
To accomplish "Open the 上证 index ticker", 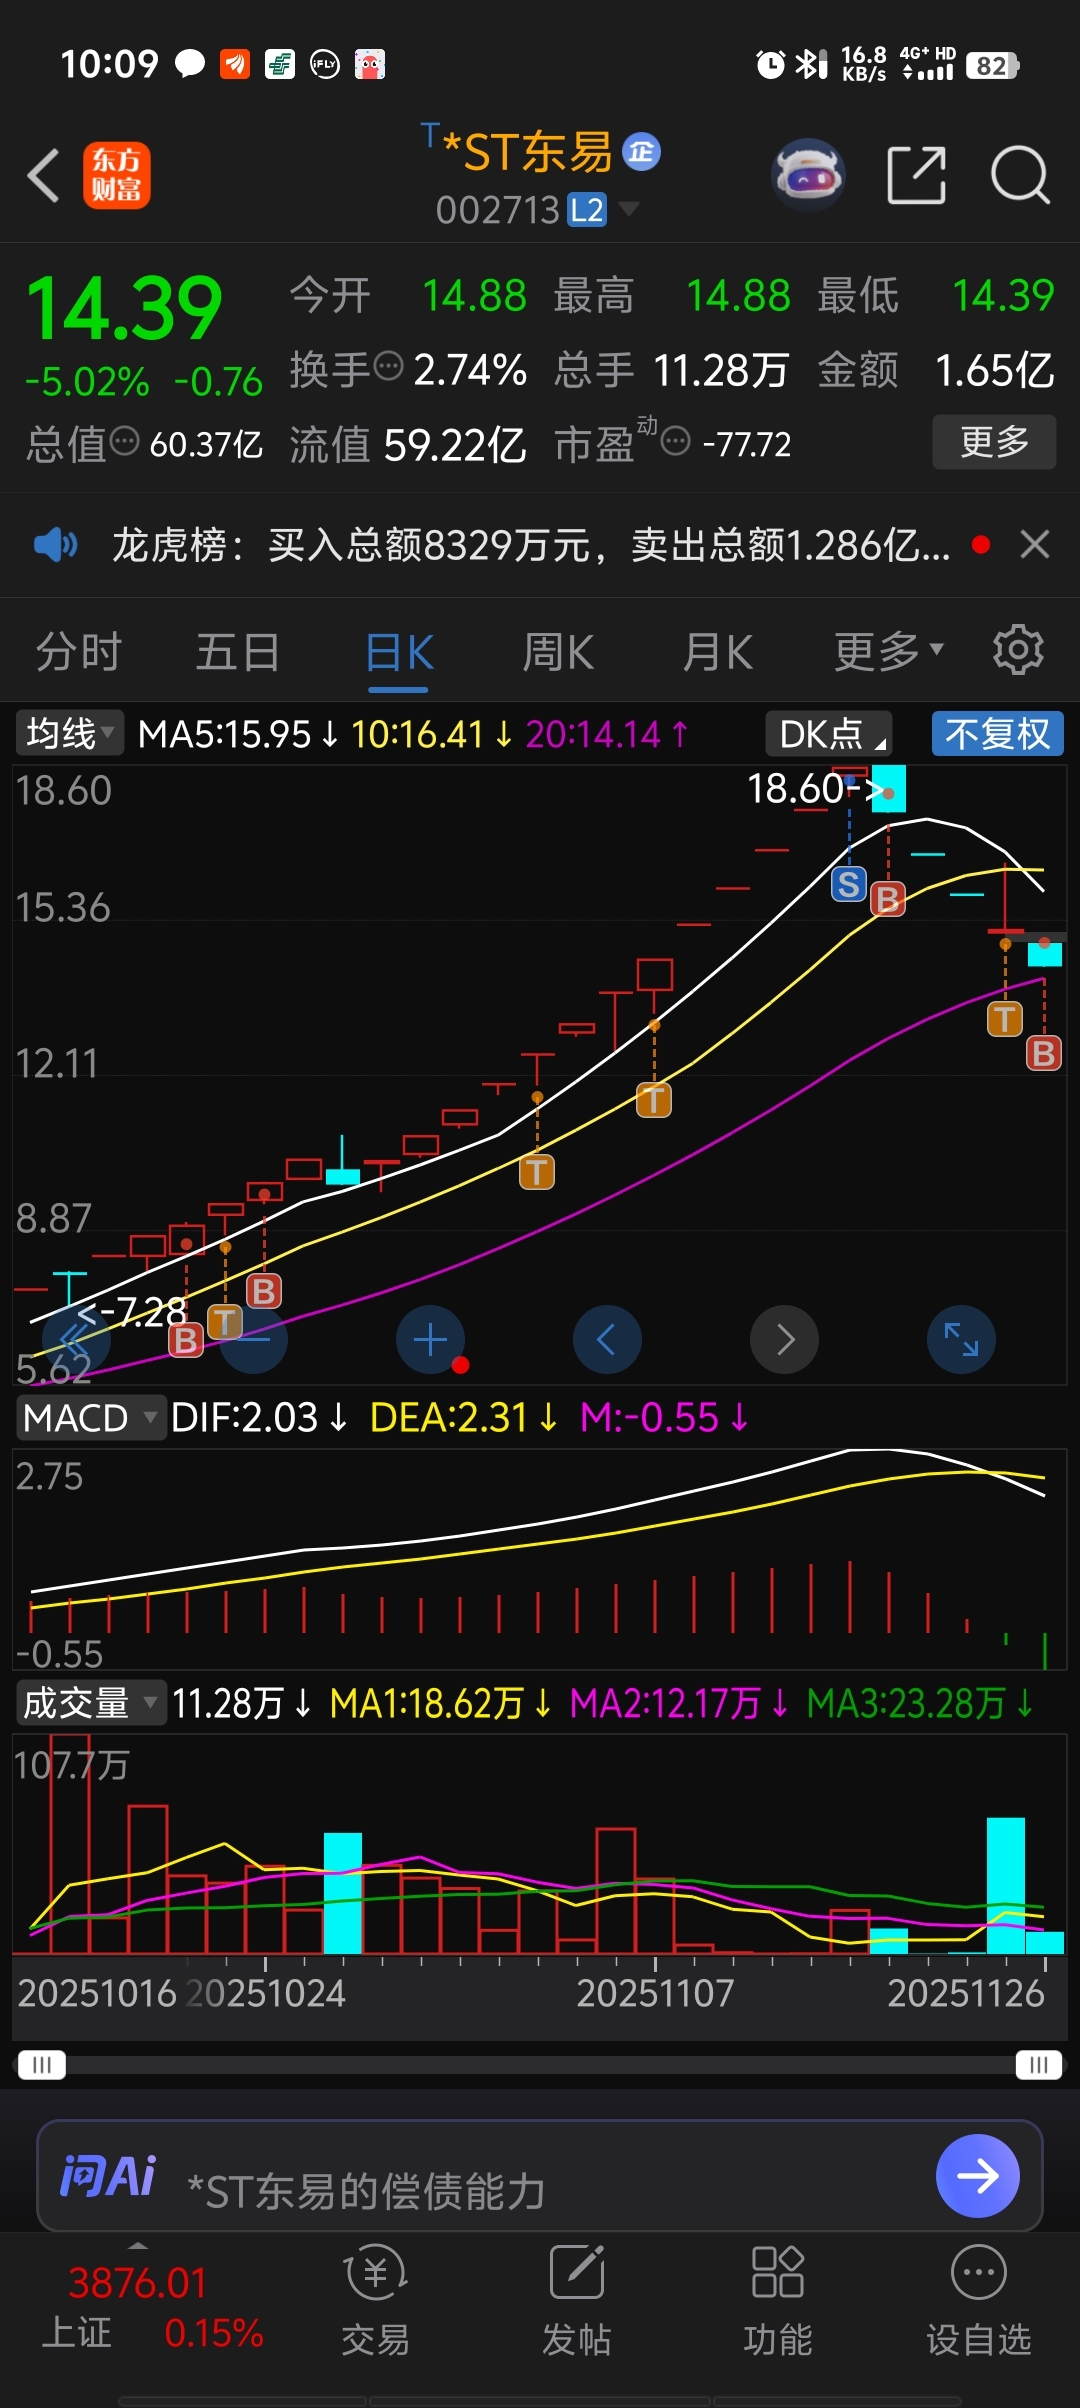I will pyautogui.click(x=150, y=2307).
